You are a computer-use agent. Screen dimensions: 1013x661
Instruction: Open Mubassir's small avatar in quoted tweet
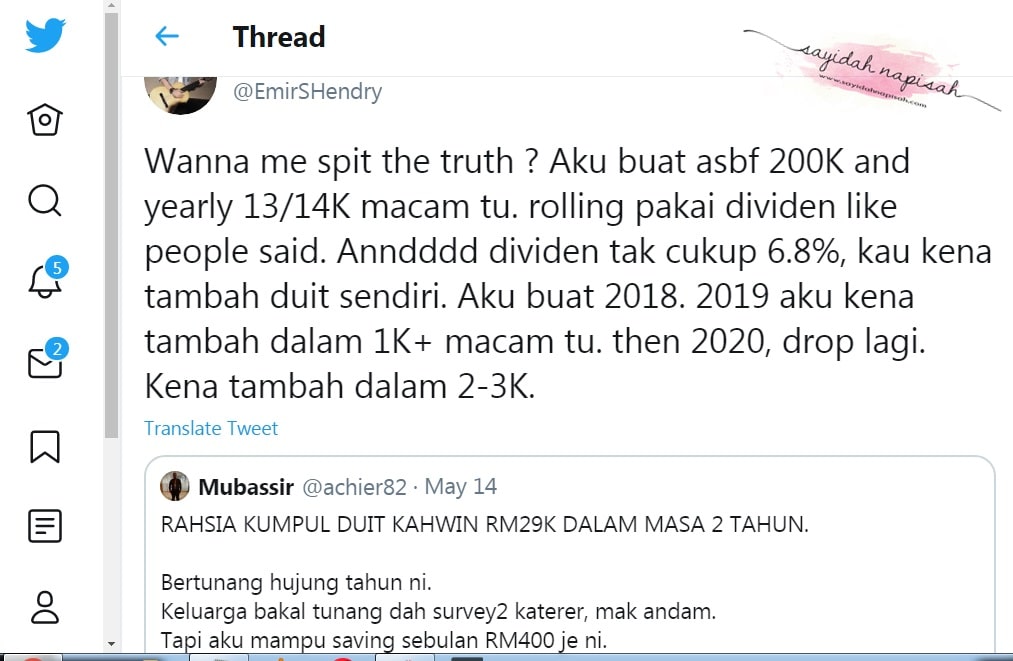coord(174,487)
